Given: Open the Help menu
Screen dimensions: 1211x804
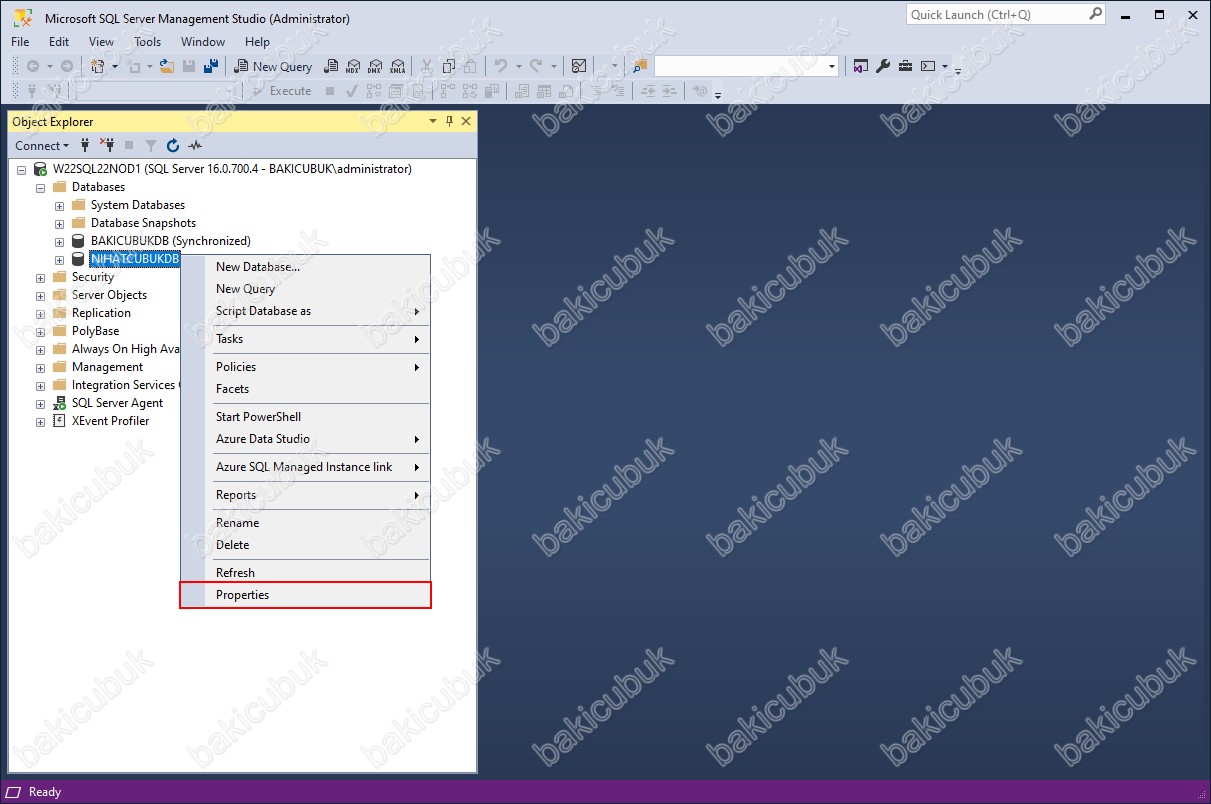Looking at the screenshot, I should coord(257,42).
